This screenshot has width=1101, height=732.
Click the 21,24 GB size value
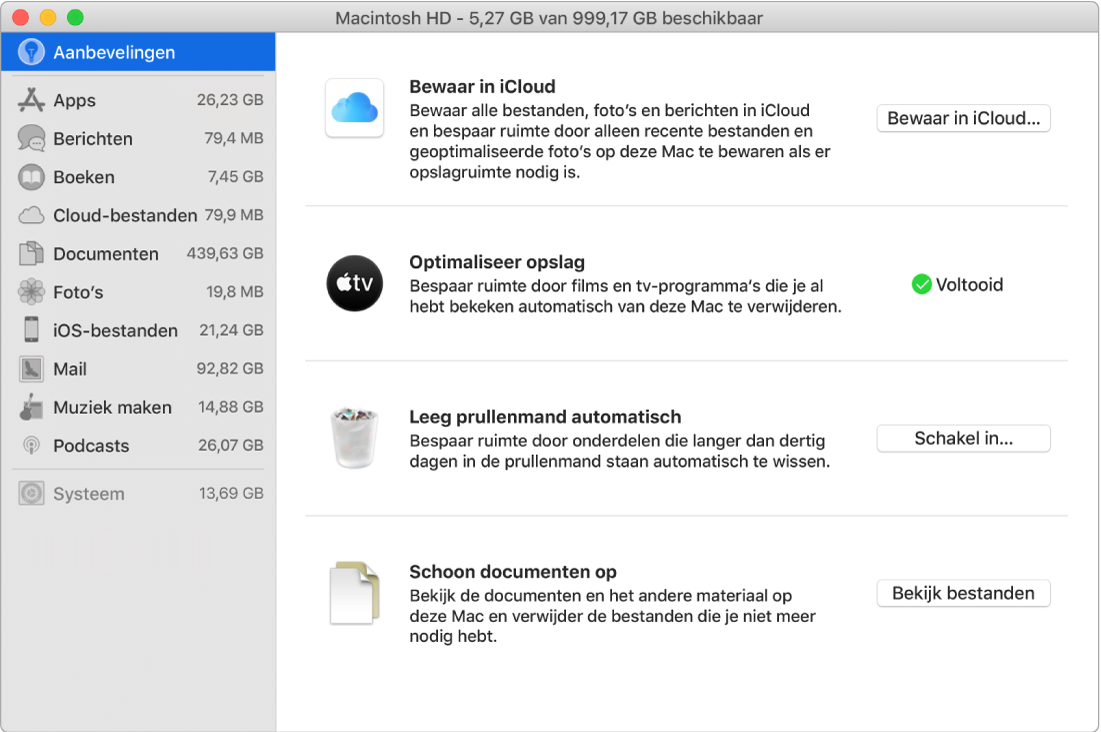click(x=231, y=330)
